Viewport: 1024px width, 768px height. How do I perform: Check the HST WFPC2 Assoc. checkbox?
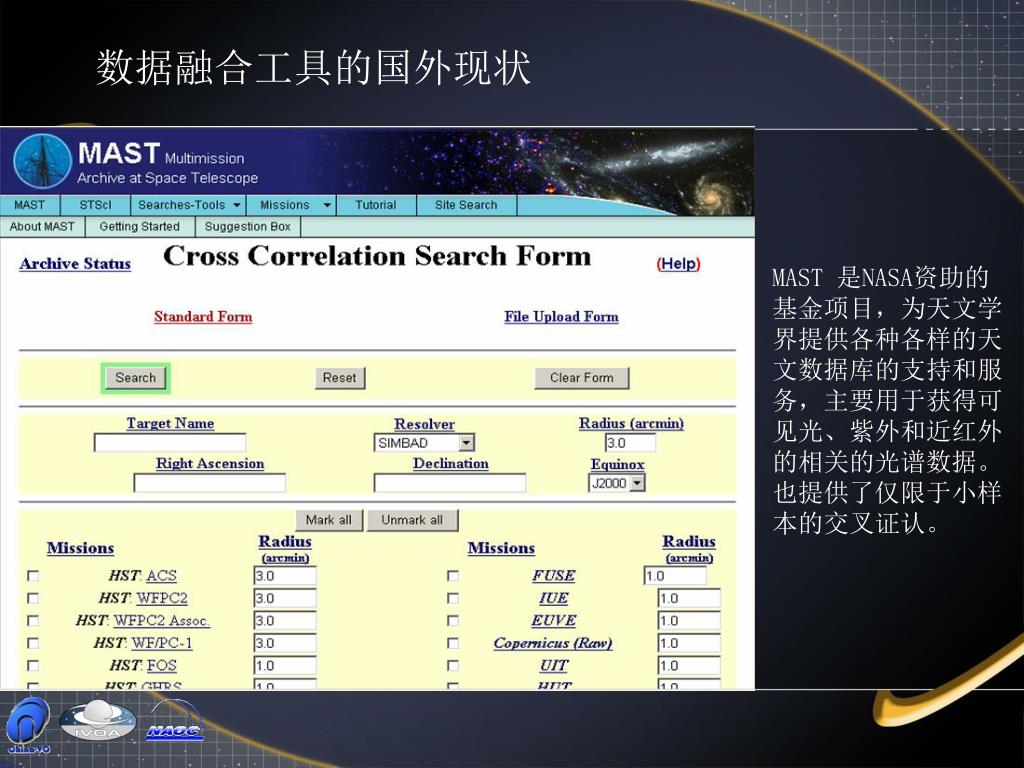click(33, 620)
